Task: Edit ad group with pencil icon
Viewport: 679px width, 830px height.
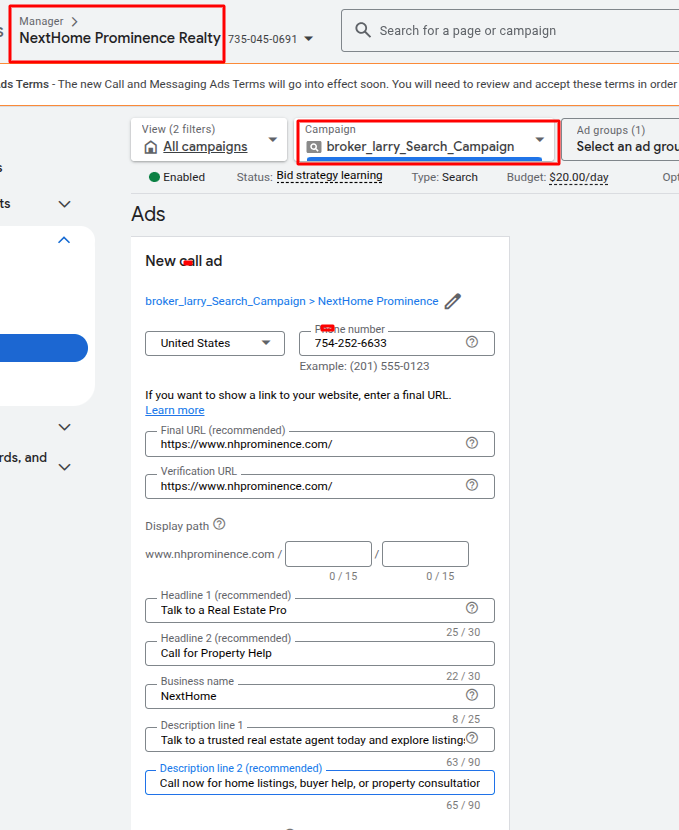Action: tap(452, 301)
